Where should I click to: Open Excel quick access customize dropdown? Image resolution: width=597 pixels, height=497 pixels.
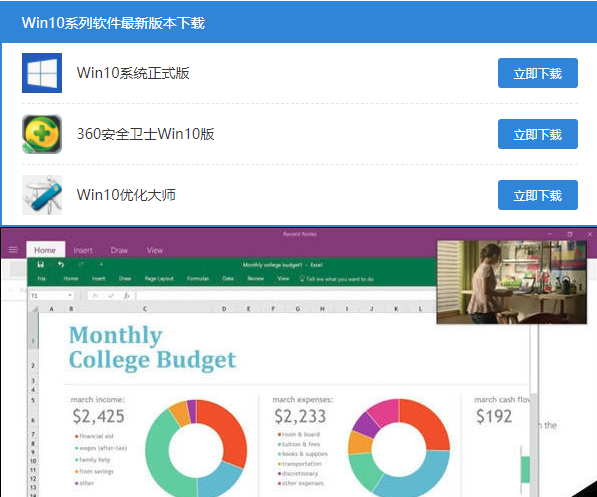(101, 264)
